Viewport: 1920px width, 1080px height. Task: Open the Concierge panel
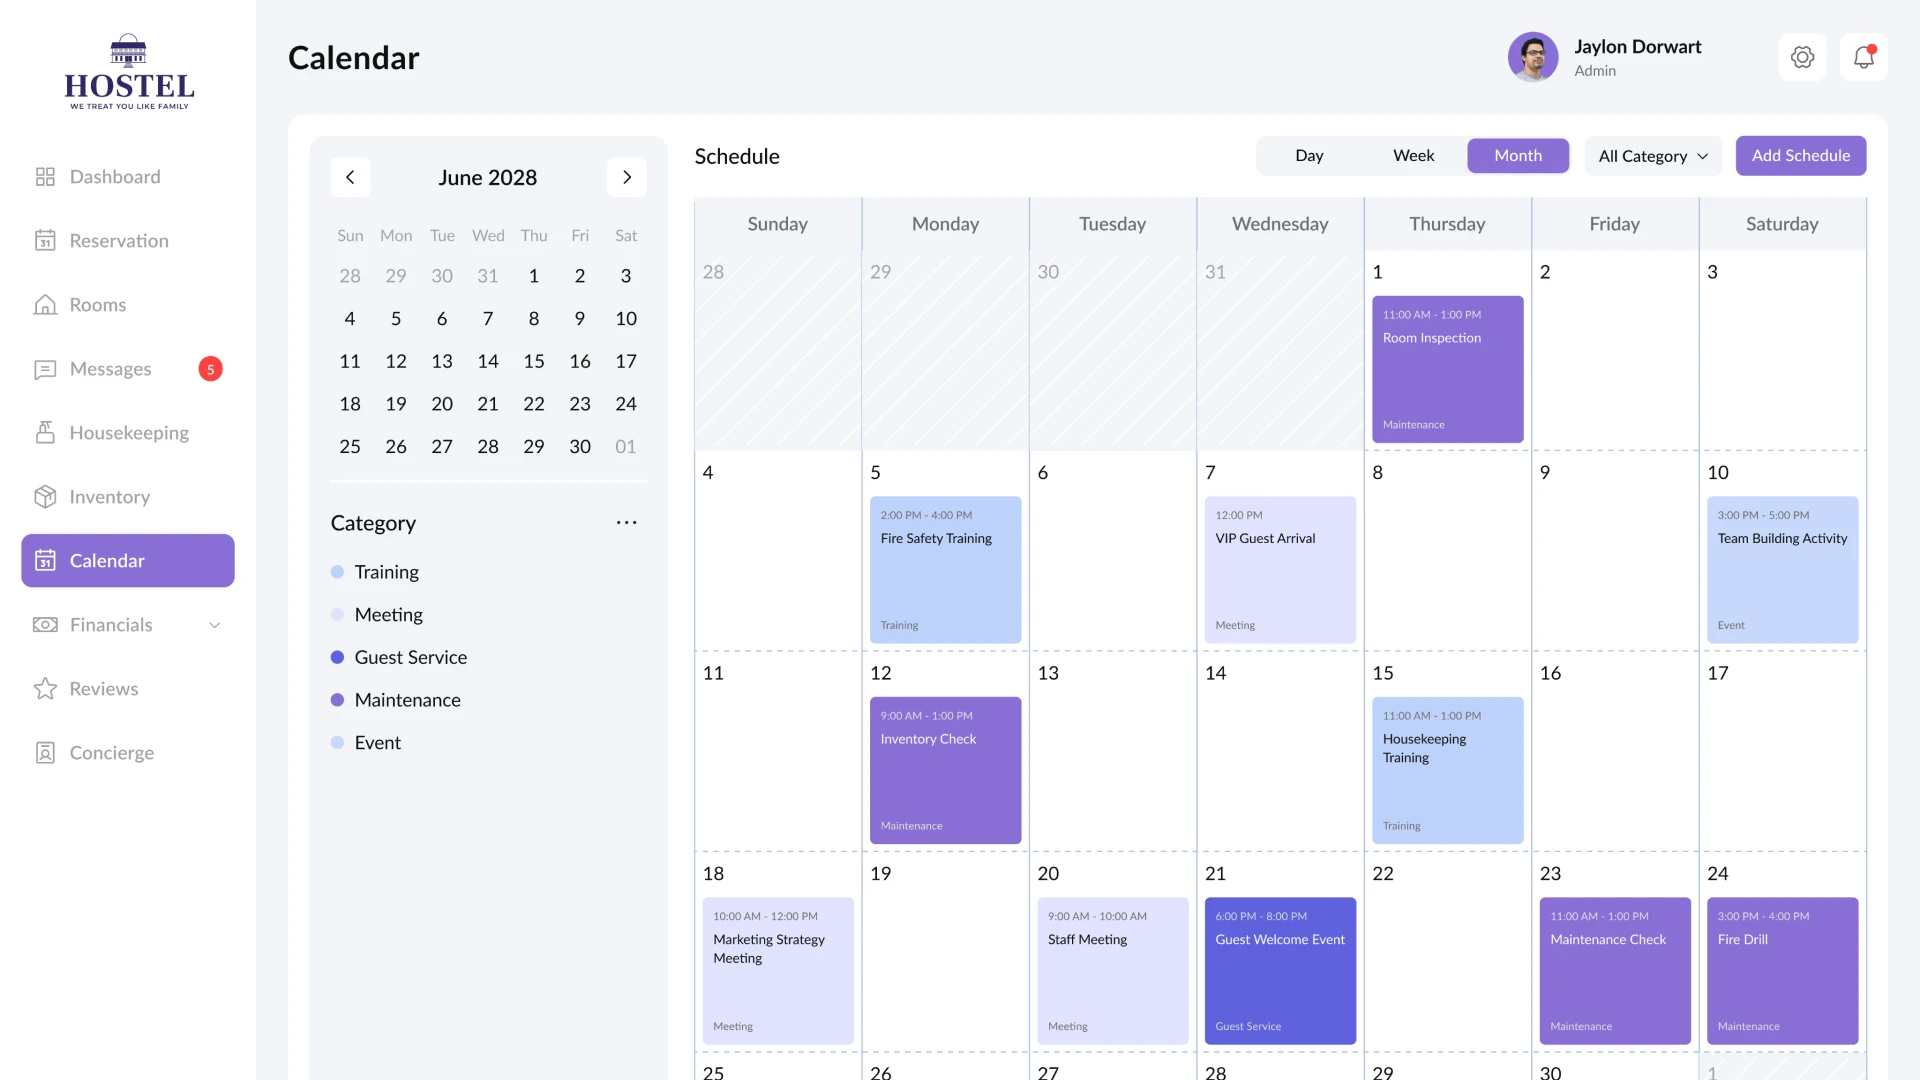click(110, 752)
